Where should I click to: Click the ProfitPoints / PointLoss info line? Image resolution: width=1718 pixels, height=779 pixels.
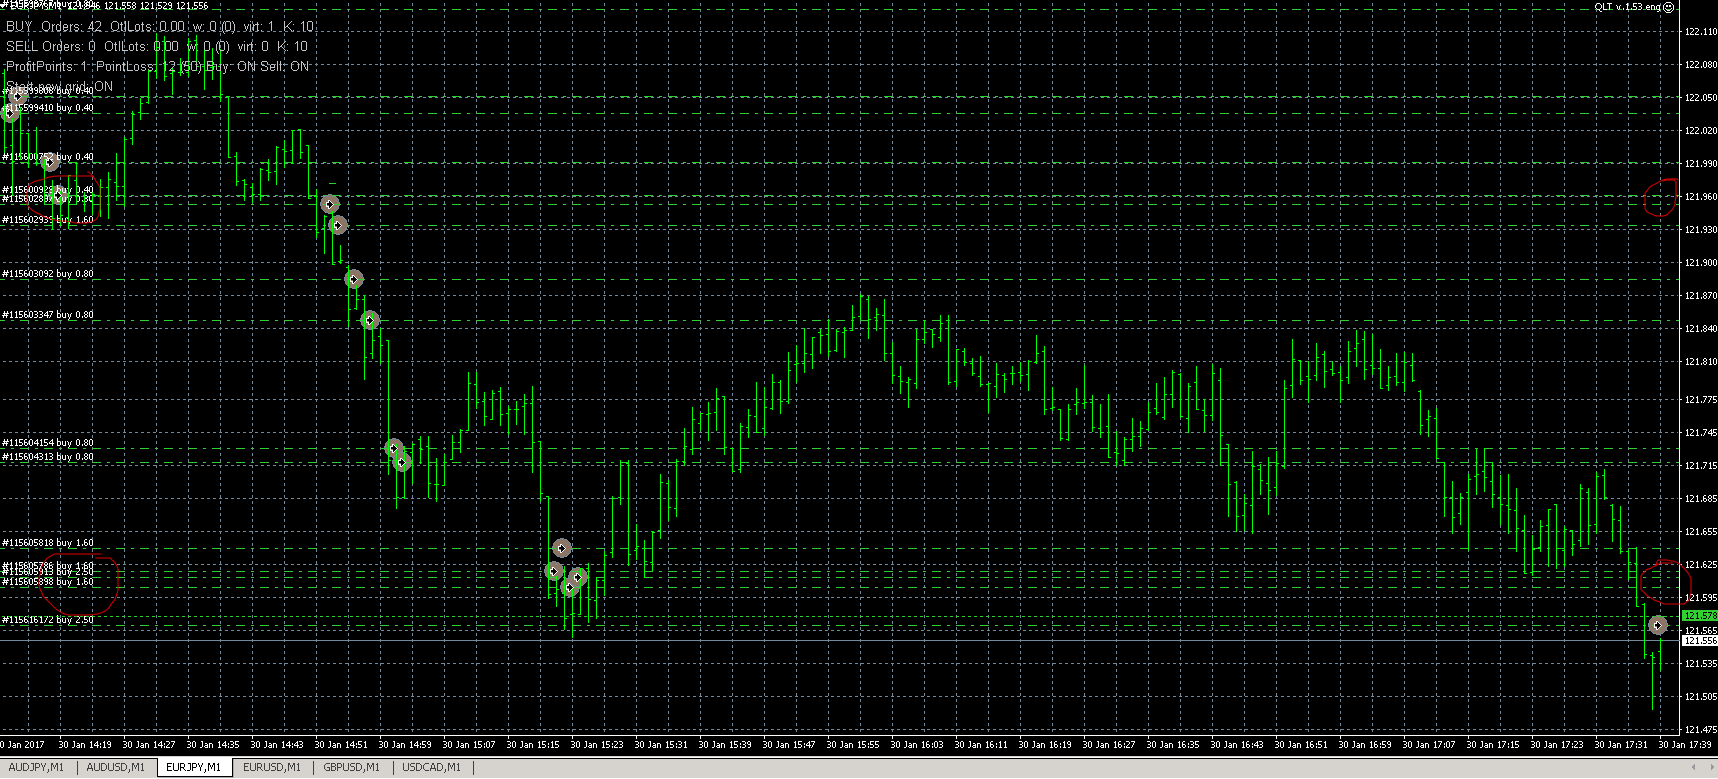tap(158, 66)
